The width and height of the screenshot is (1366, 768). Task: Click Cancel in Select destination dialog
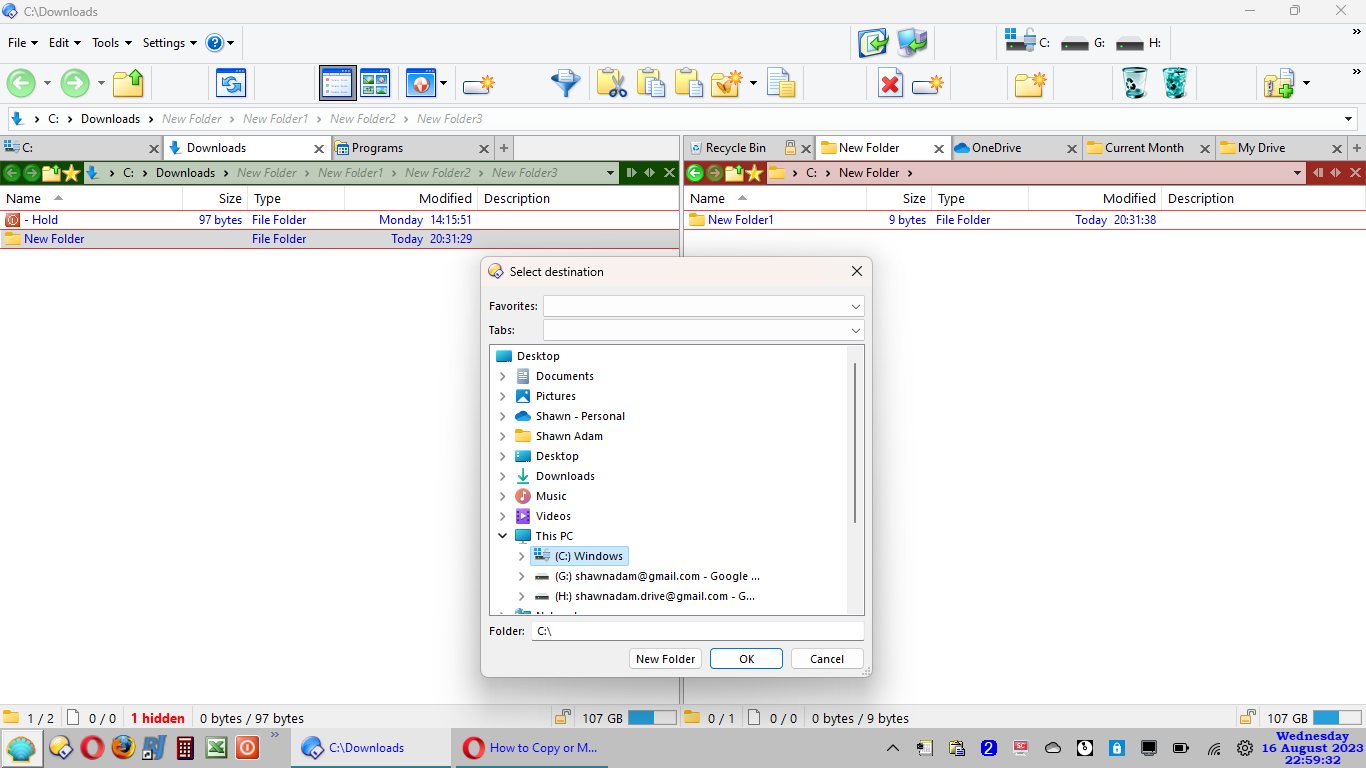point(826,659)
